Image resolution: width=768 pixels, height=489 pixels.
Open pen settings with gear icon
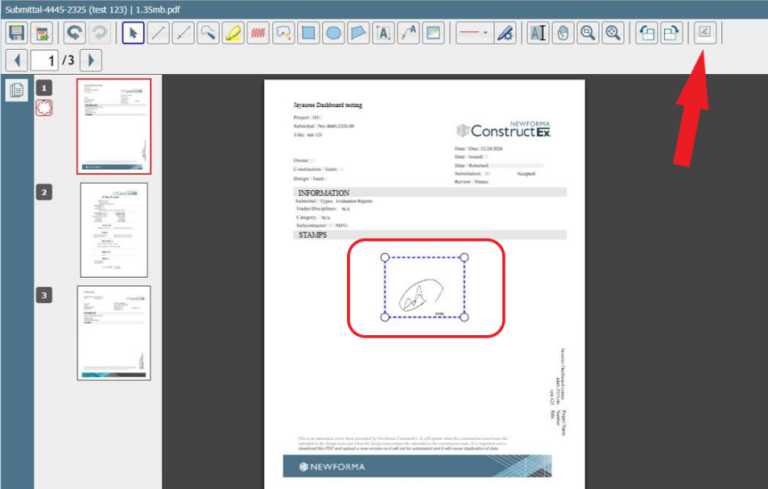pos(505,33)
